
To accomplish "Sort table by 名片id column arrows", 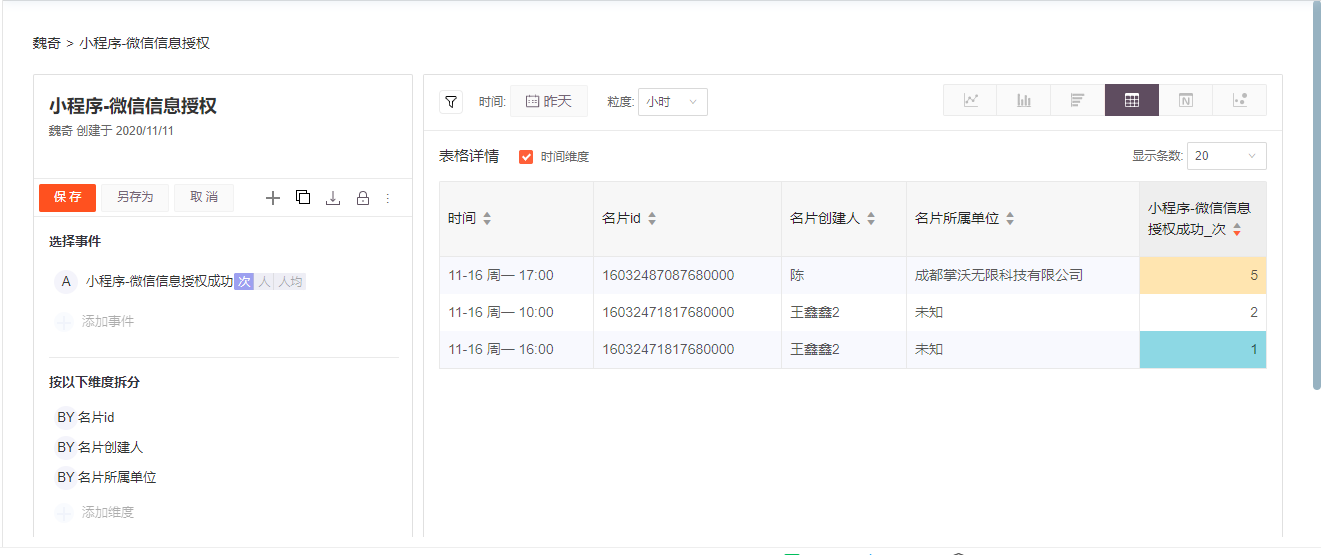I will point(652,219).
